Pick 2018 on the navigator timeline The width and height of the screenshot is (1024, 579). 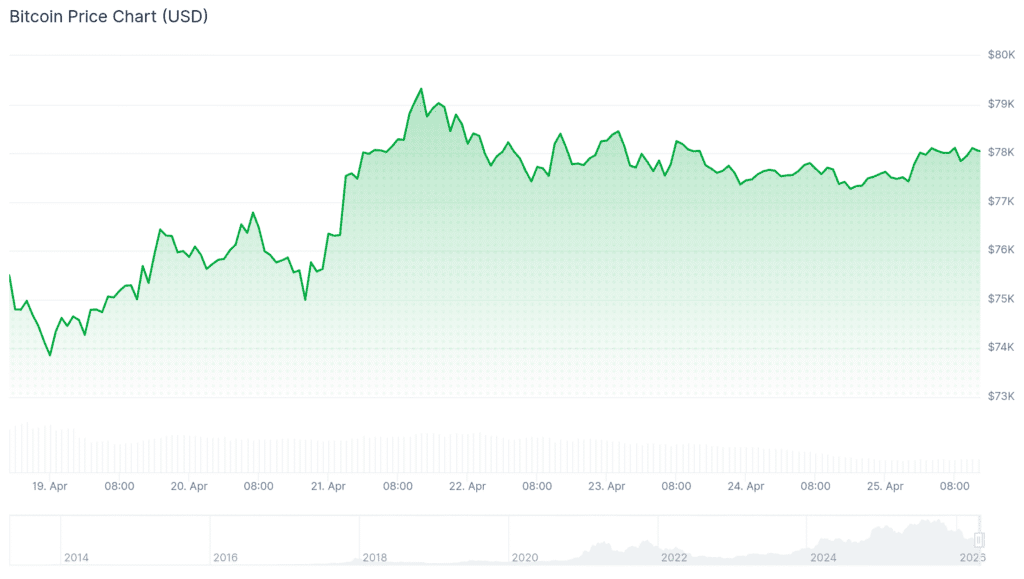click(375, 557)
